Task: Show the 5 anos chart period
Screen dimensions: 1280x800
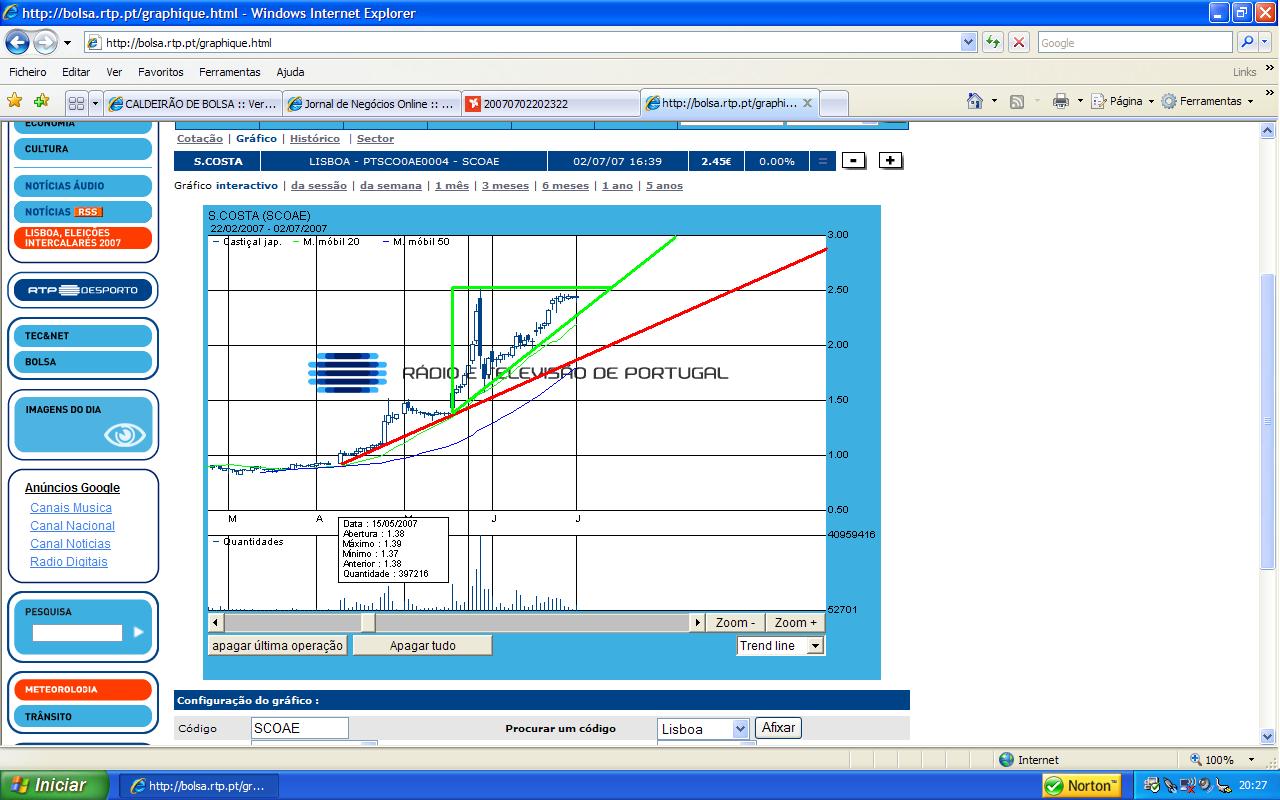Action: coord(664,186)
